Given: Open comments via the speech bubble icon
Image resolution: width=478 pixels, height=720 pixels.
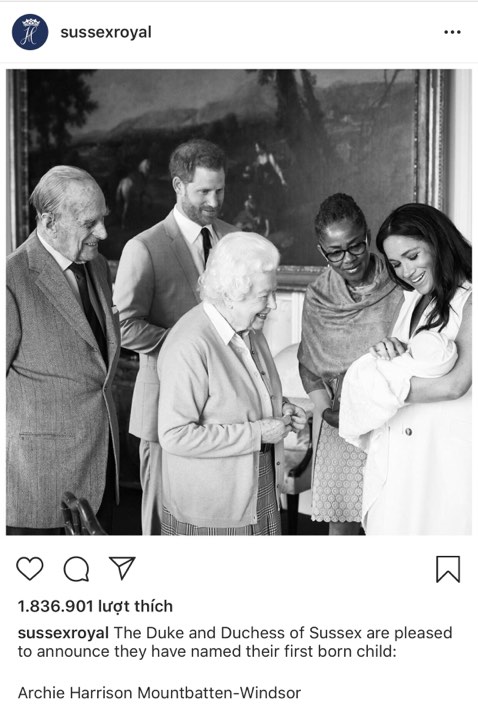Looking at the screenshot, I should pos(76,569).
